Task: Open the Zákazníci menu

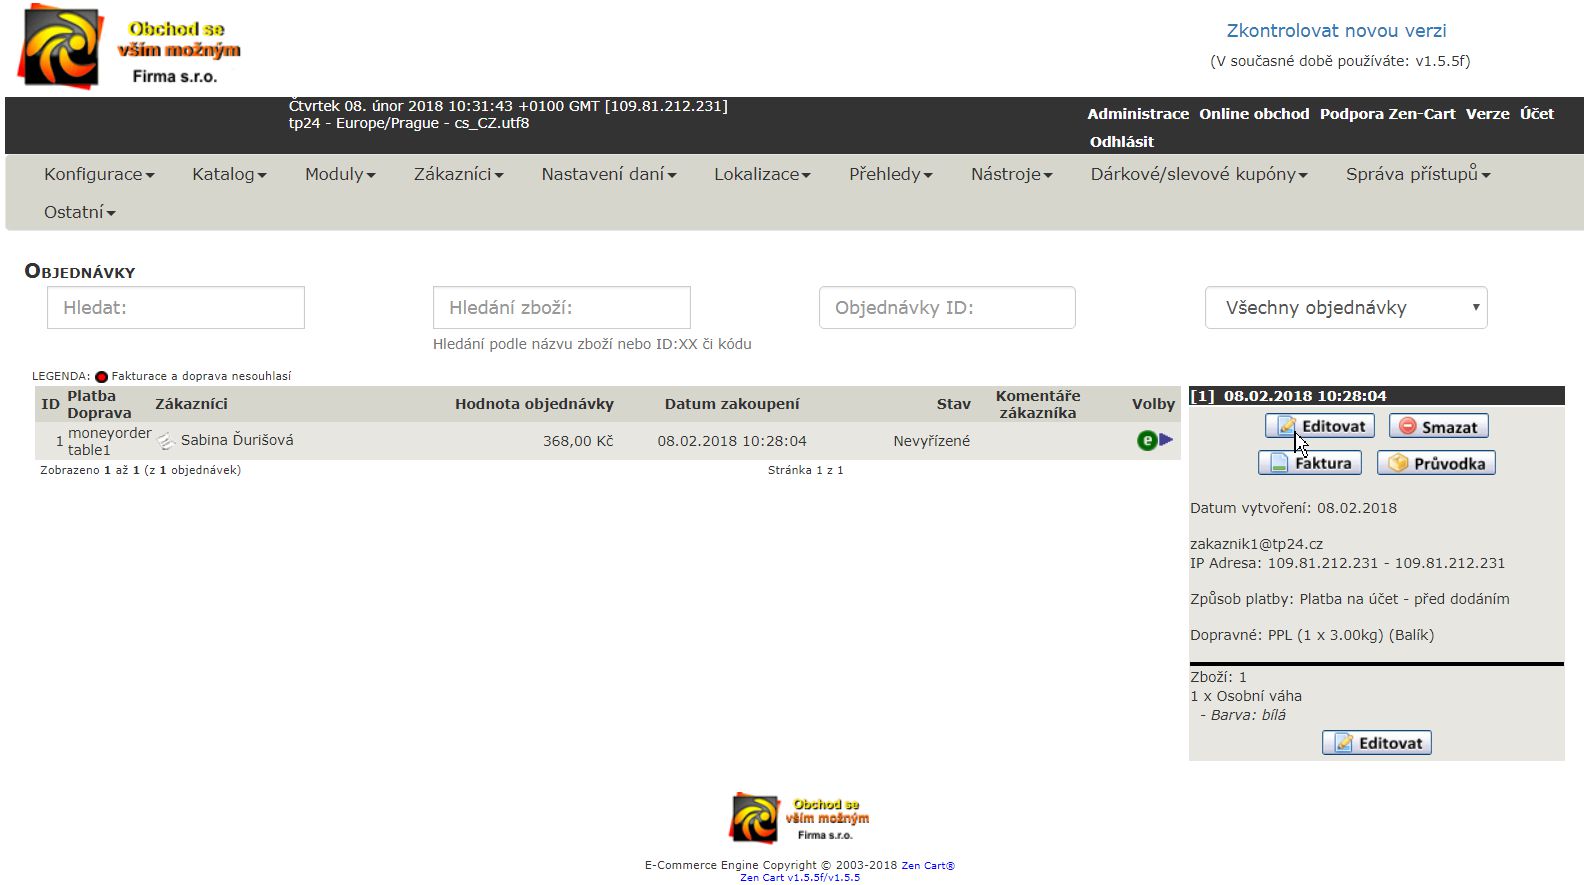Action: 458,174
